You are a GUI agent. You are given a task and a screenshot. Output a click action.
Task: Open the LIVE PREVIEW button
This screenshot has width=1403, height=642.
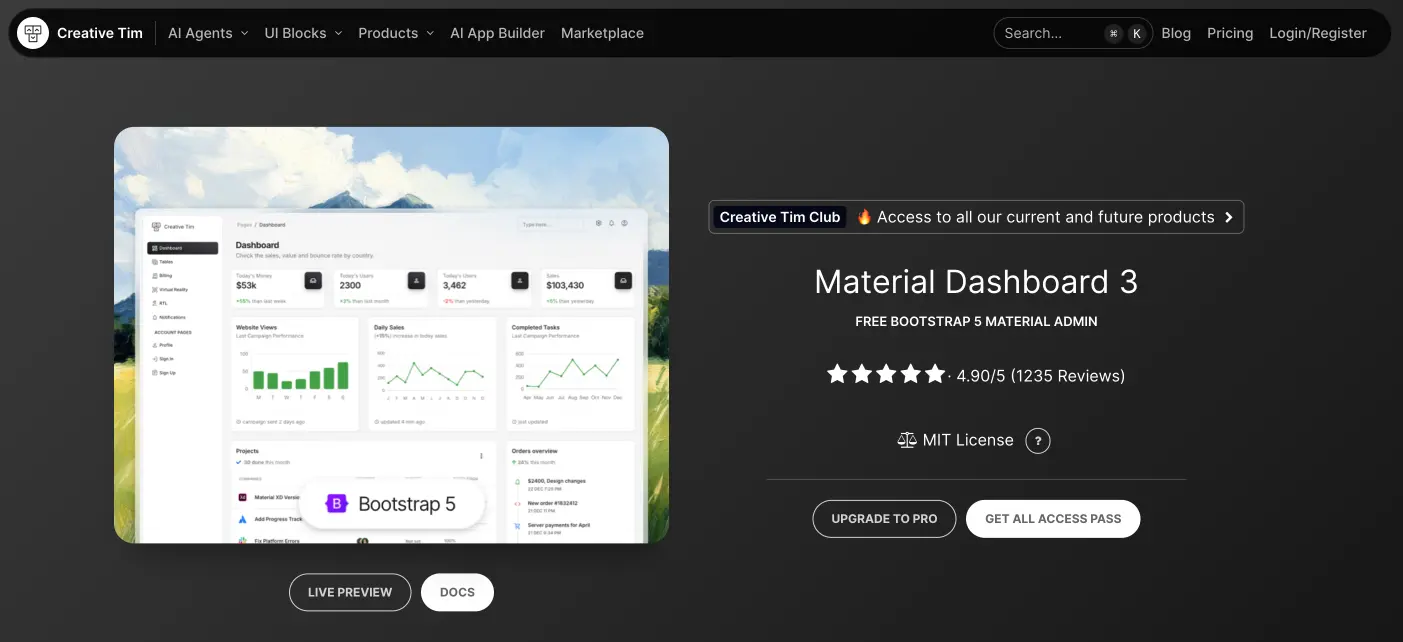pyautogui.click(x=350, y=592)
